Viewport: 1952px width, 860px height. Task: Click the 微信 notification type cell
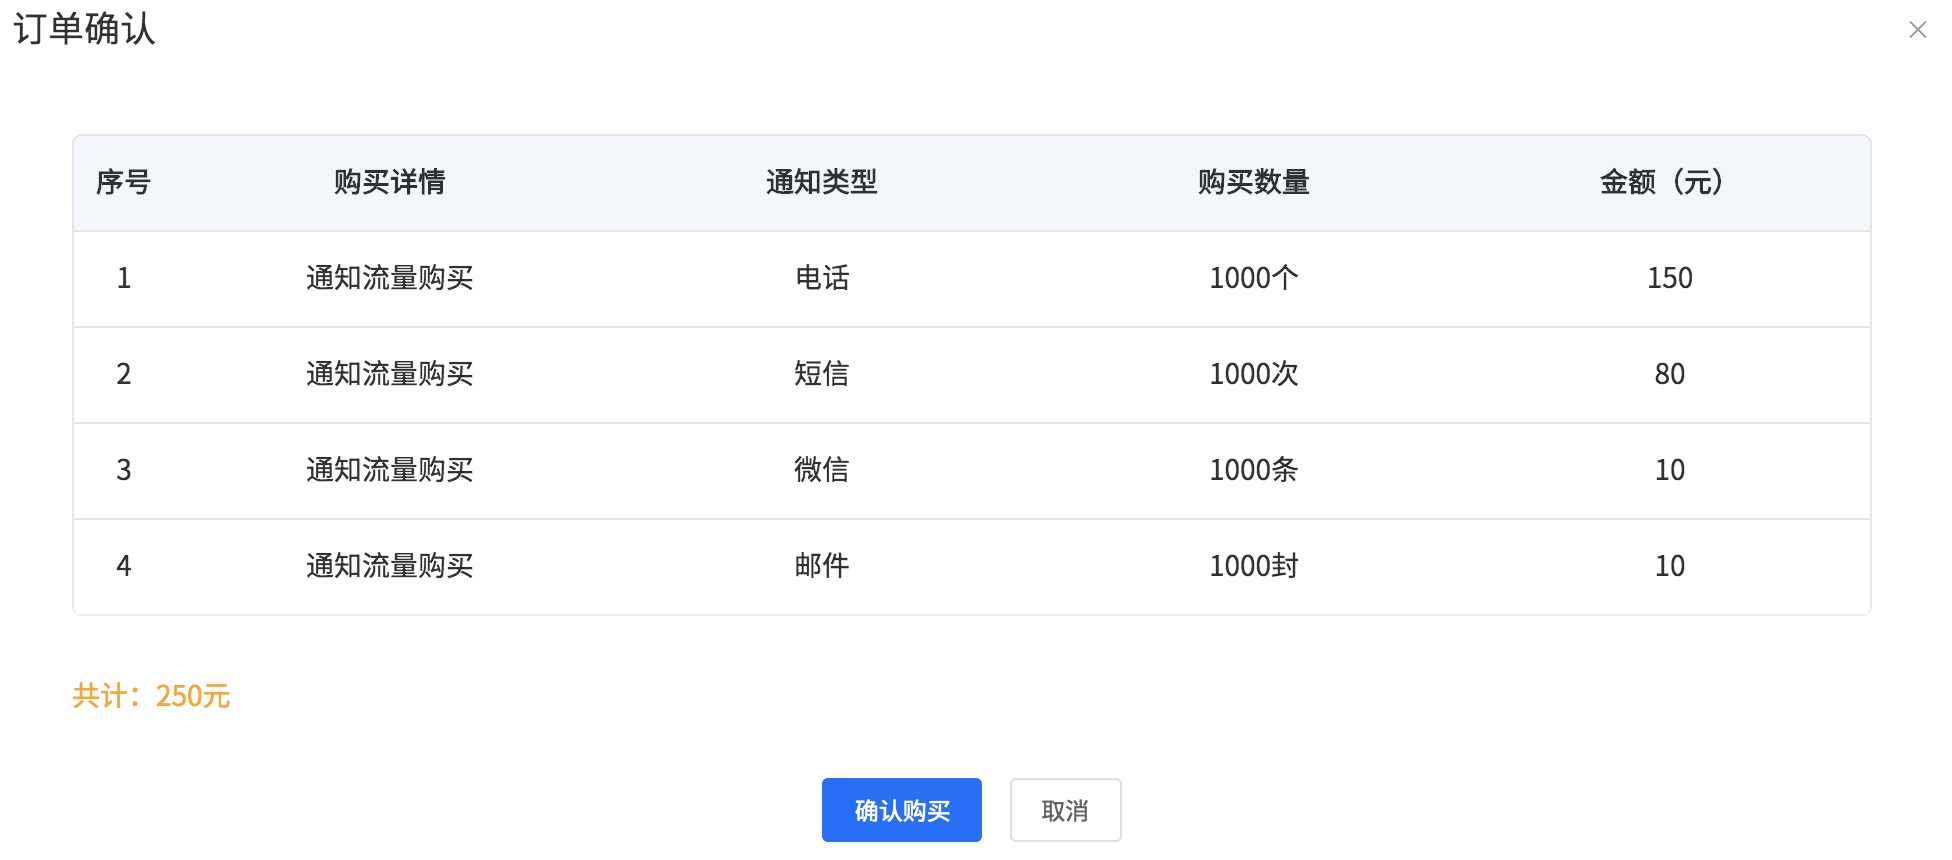click(x=821, y=470)
